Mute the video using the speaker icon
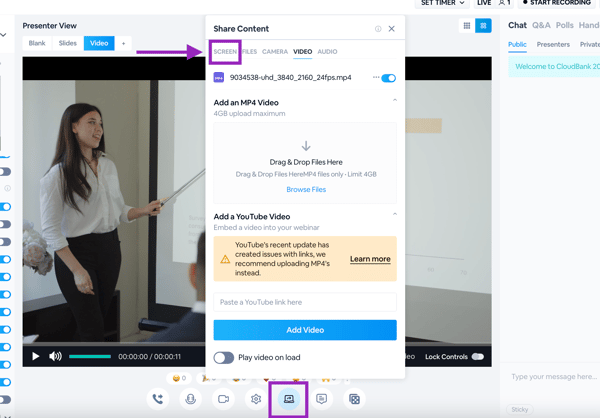 coord(55,356)
